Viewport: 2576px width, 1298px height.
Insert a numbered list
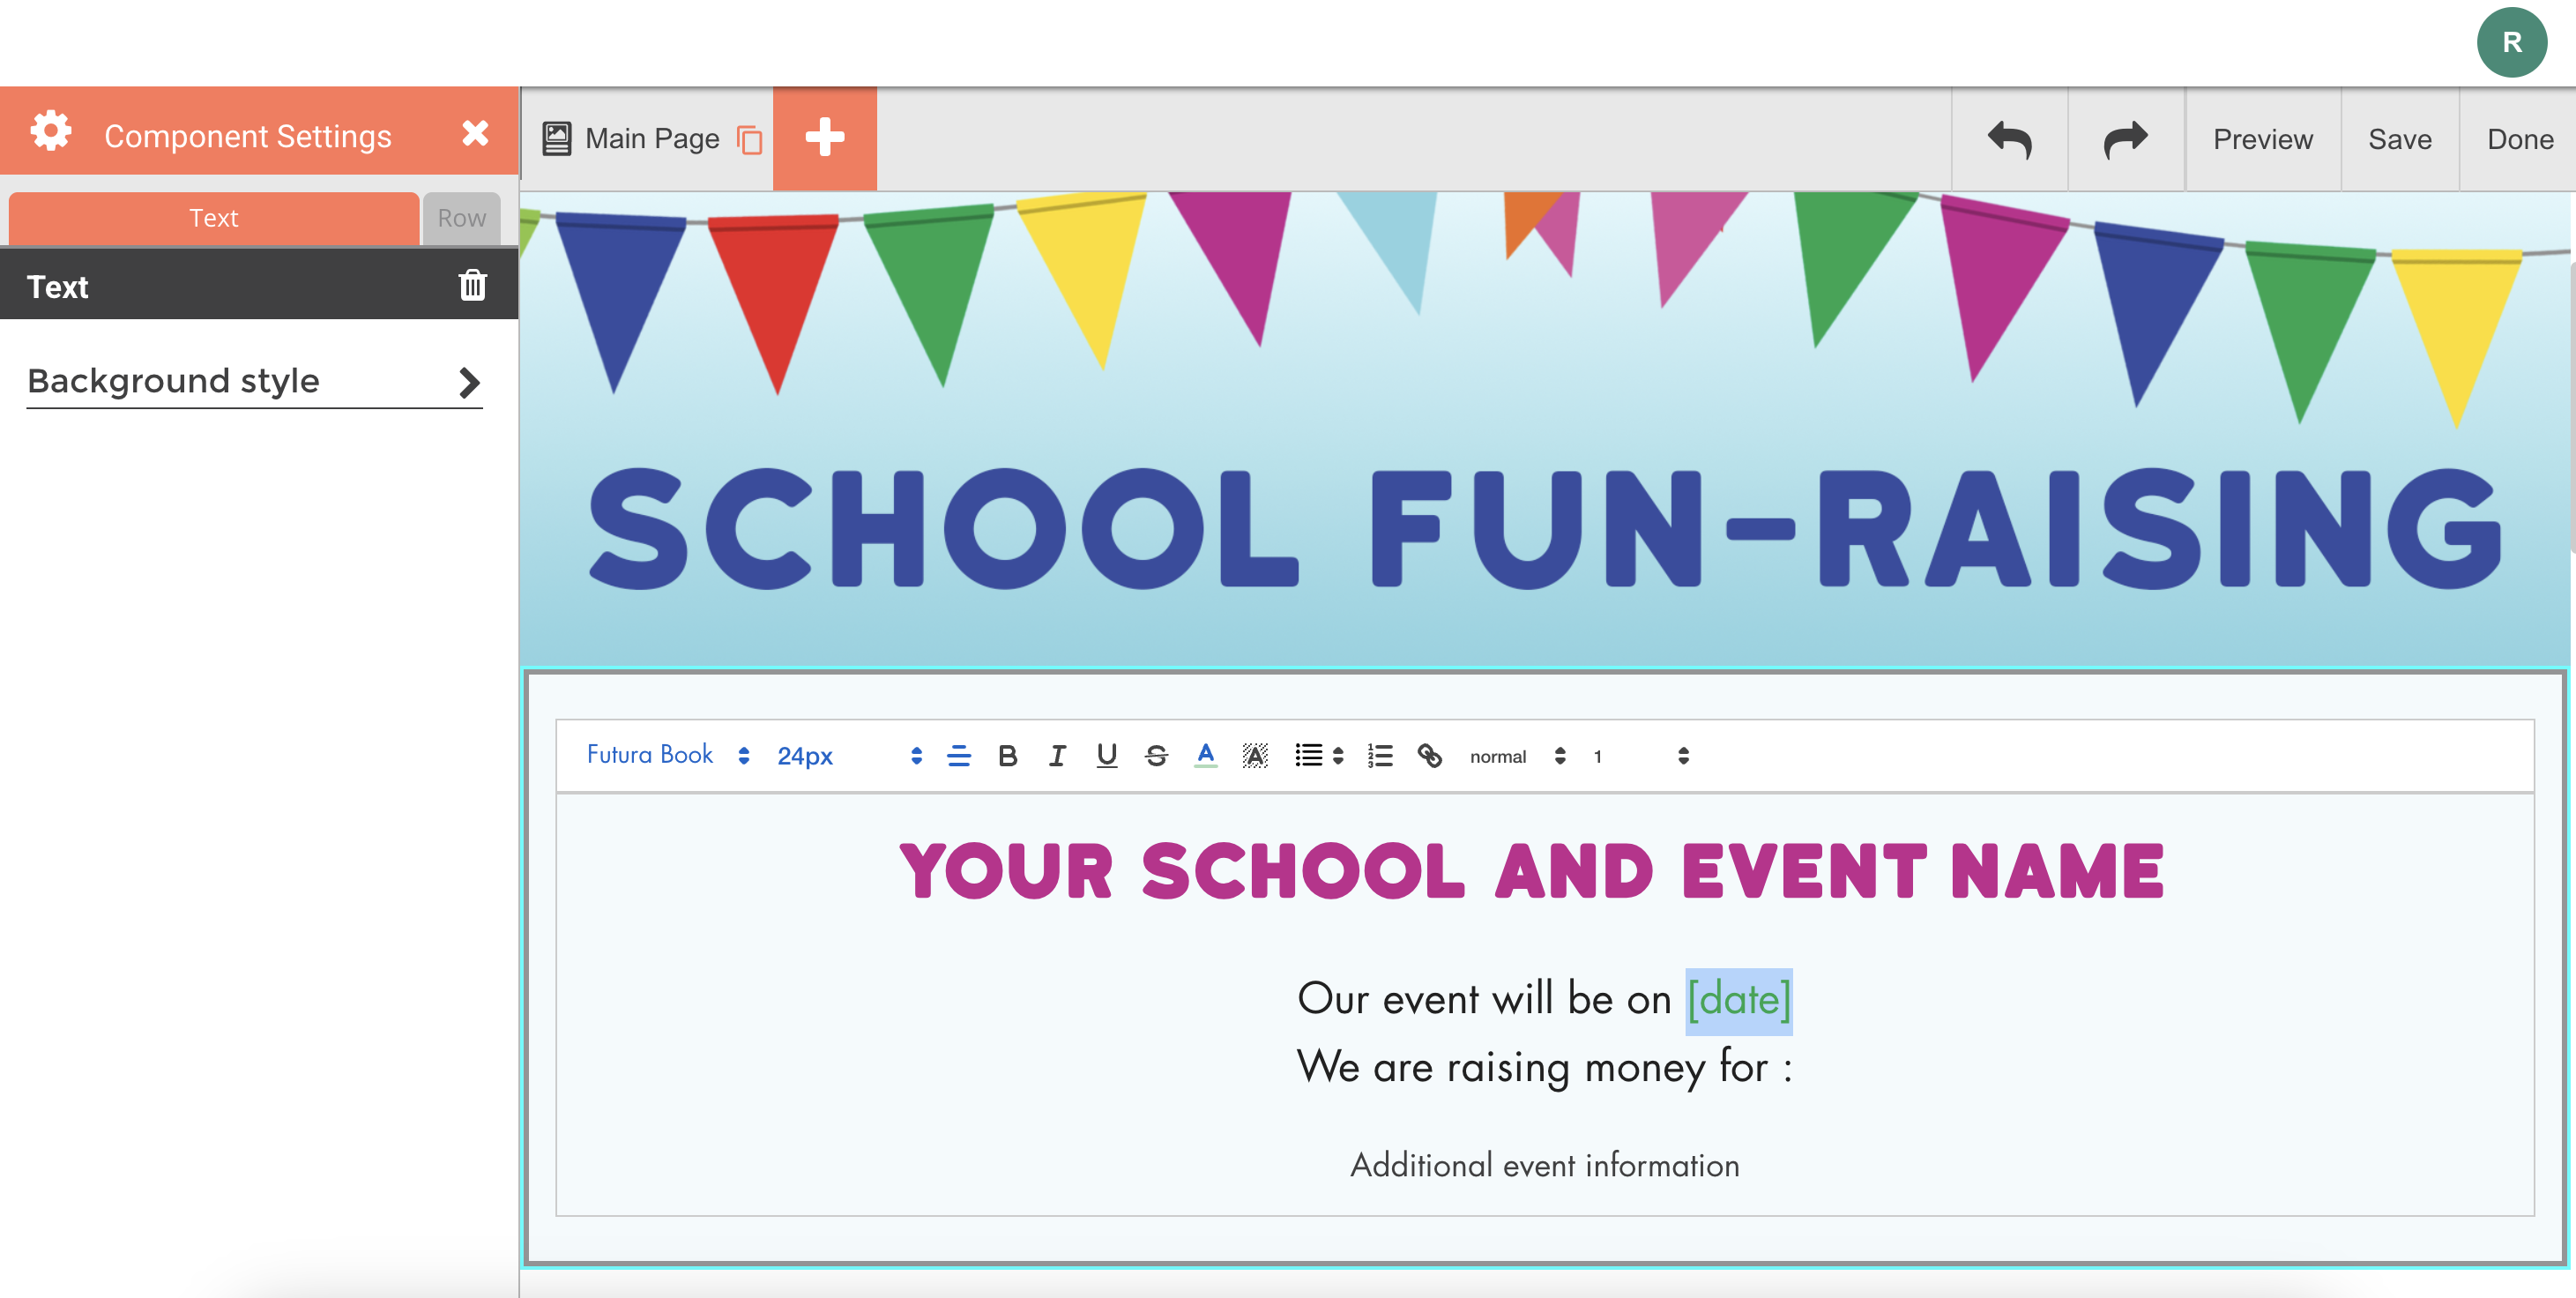tap(1379, 756)
